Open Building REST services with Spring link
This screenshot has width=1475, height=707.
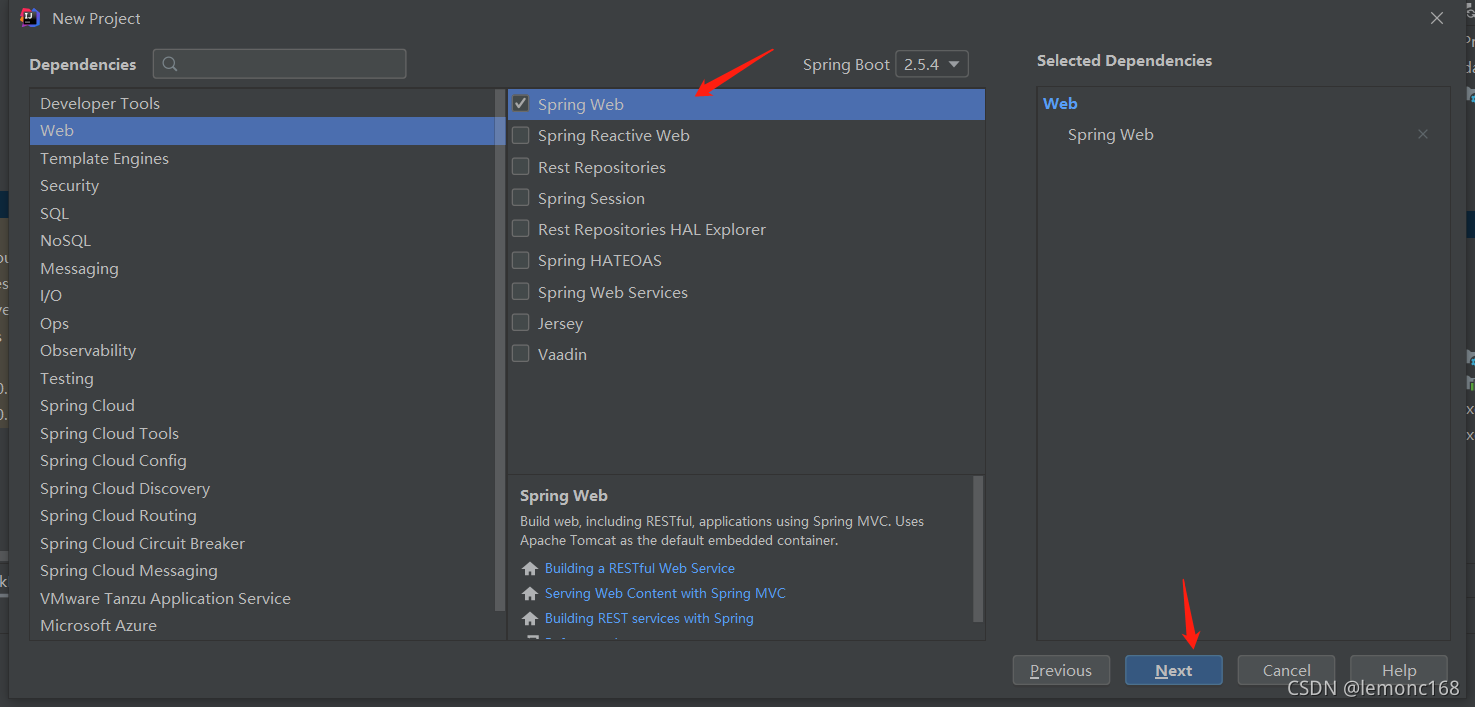pos(649,618)
